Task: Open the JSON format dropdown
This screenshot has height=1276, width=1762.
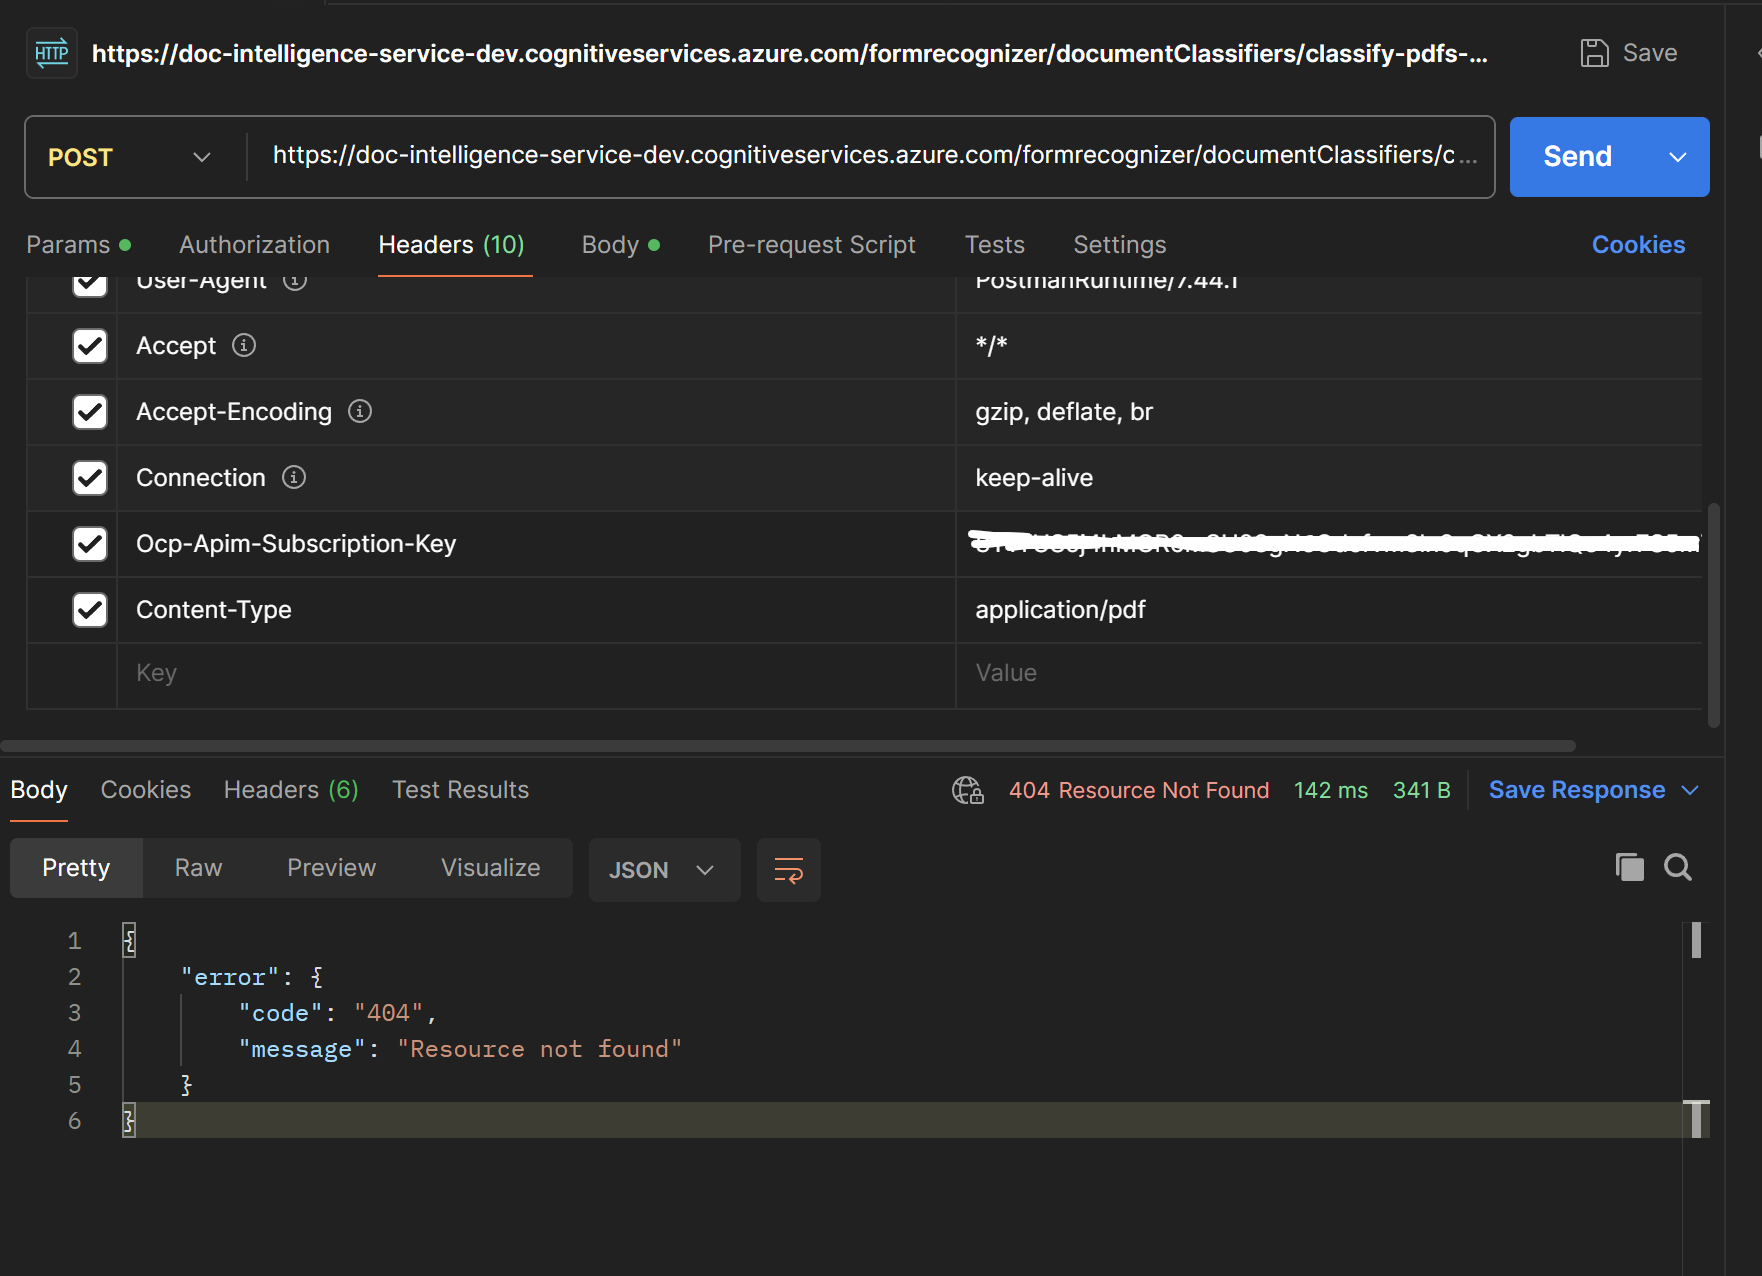Action: click(664, 870)
